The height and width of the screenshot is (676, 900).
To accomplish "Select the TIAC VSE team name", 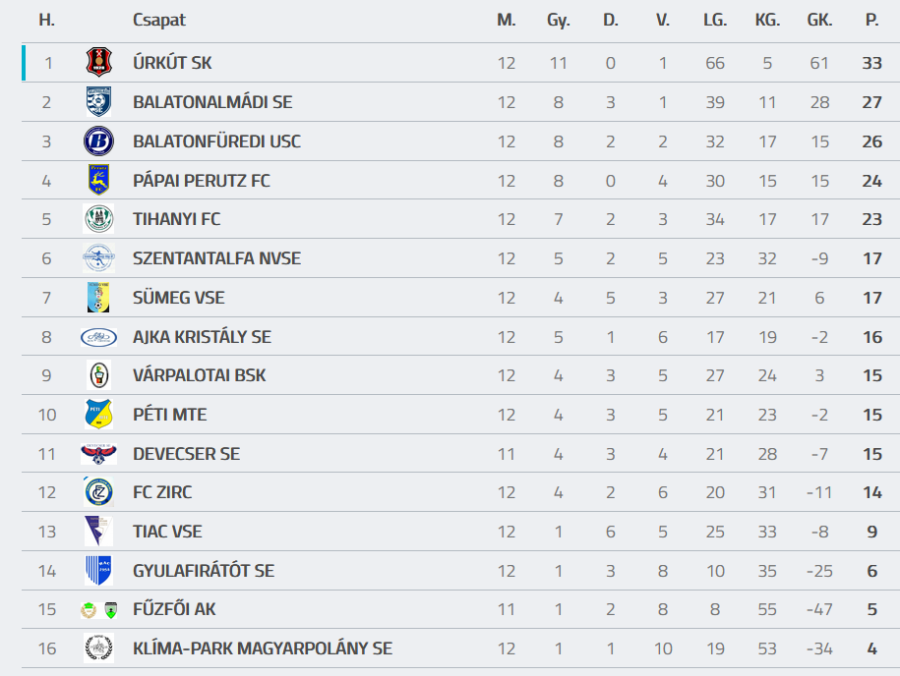I will click(167, 532).
